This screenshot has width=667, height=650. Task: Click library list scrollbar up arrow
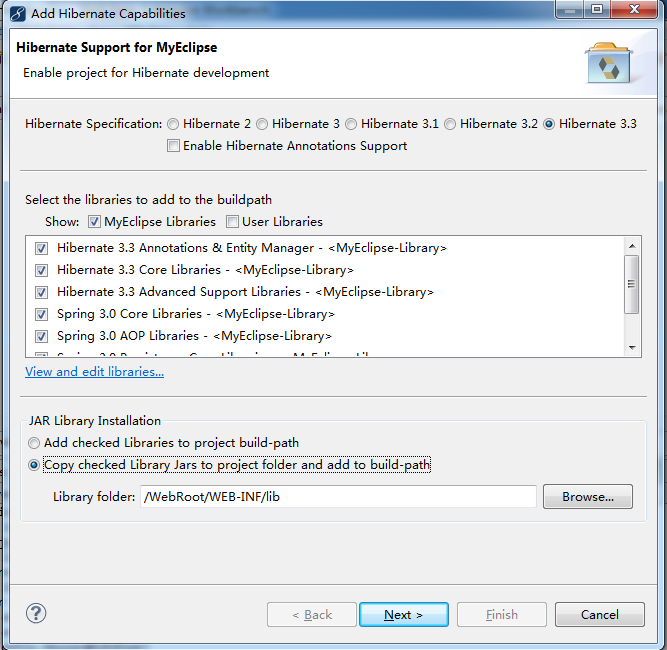[x=632, y=246]
